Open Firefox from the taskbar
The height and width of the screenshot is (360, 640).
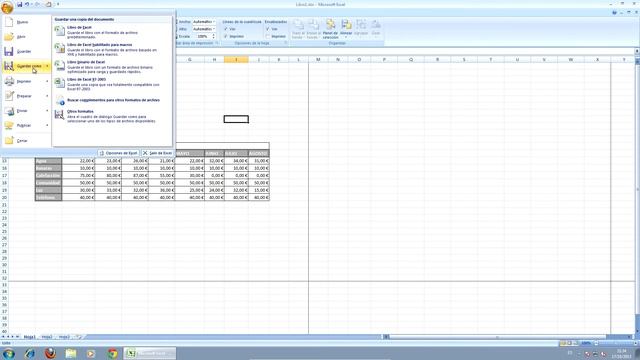pyautogui.click(x=50, y=353)
